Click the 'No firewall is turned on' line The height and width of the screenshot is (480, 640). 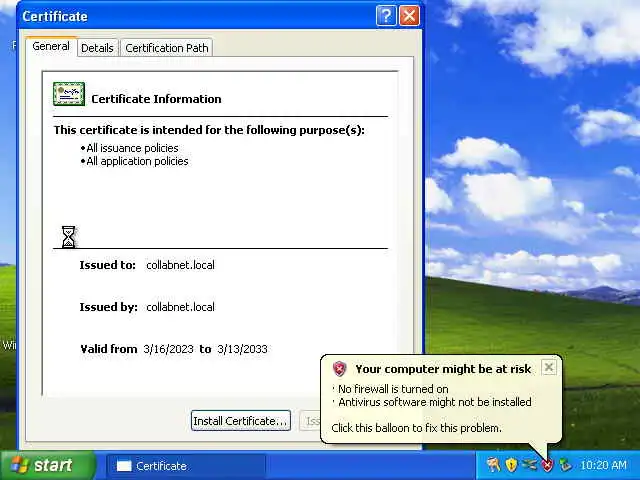[x=393, y=389]
